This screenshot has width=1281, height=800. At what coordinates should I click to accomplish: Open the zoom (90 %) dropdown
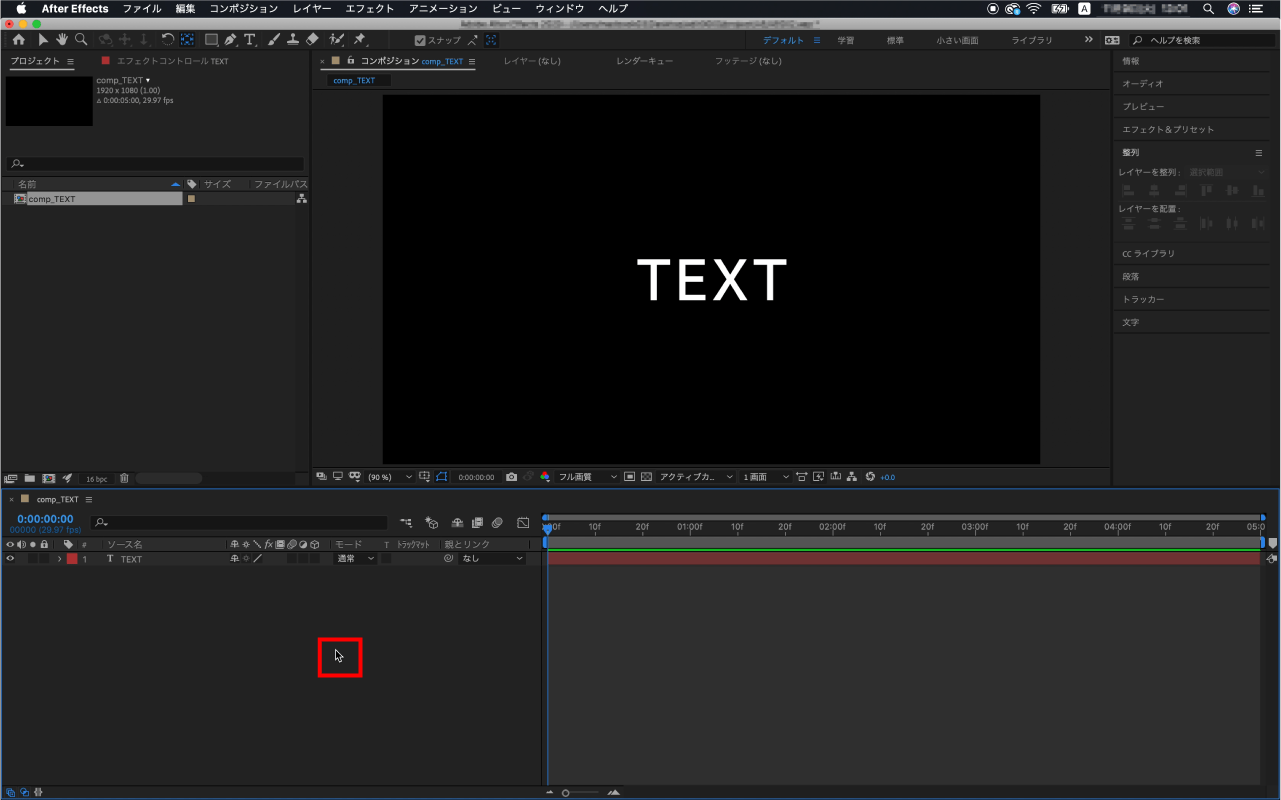pyautogui.click(x=390, y=477)
